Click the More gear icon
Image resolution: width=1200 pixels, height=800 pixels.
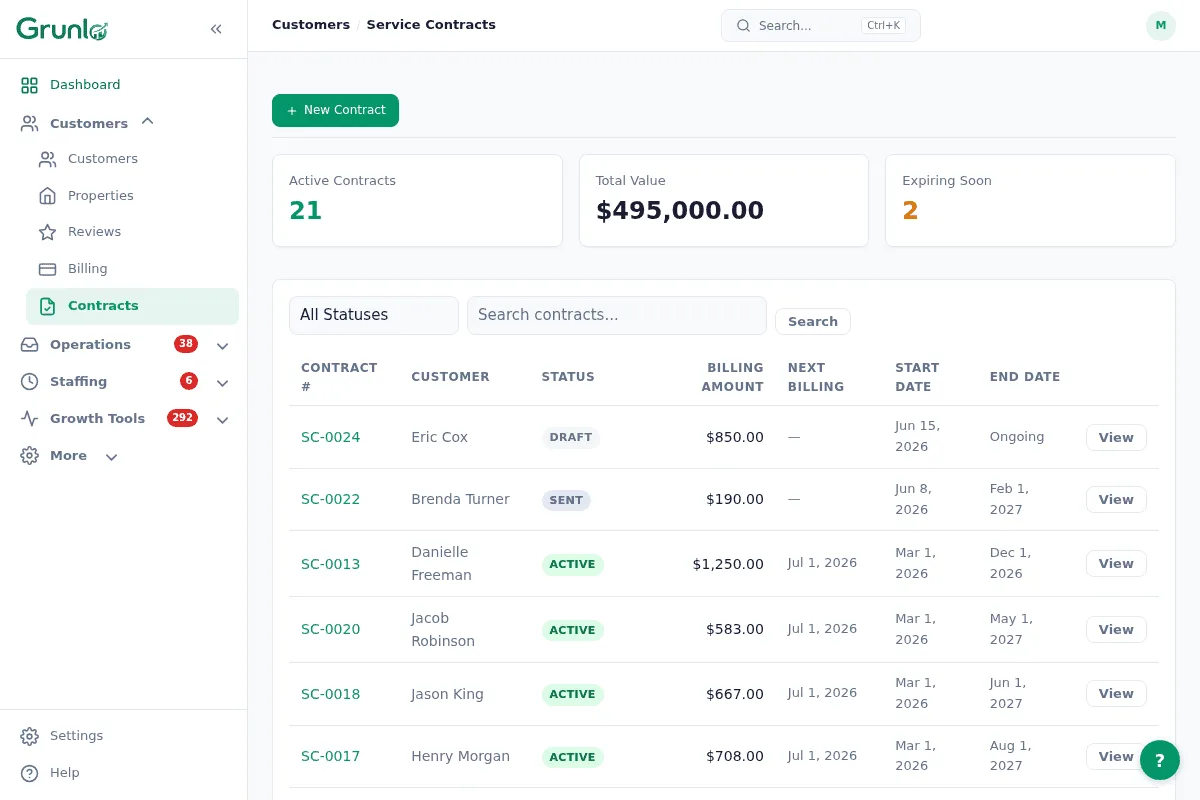(30, 456)
